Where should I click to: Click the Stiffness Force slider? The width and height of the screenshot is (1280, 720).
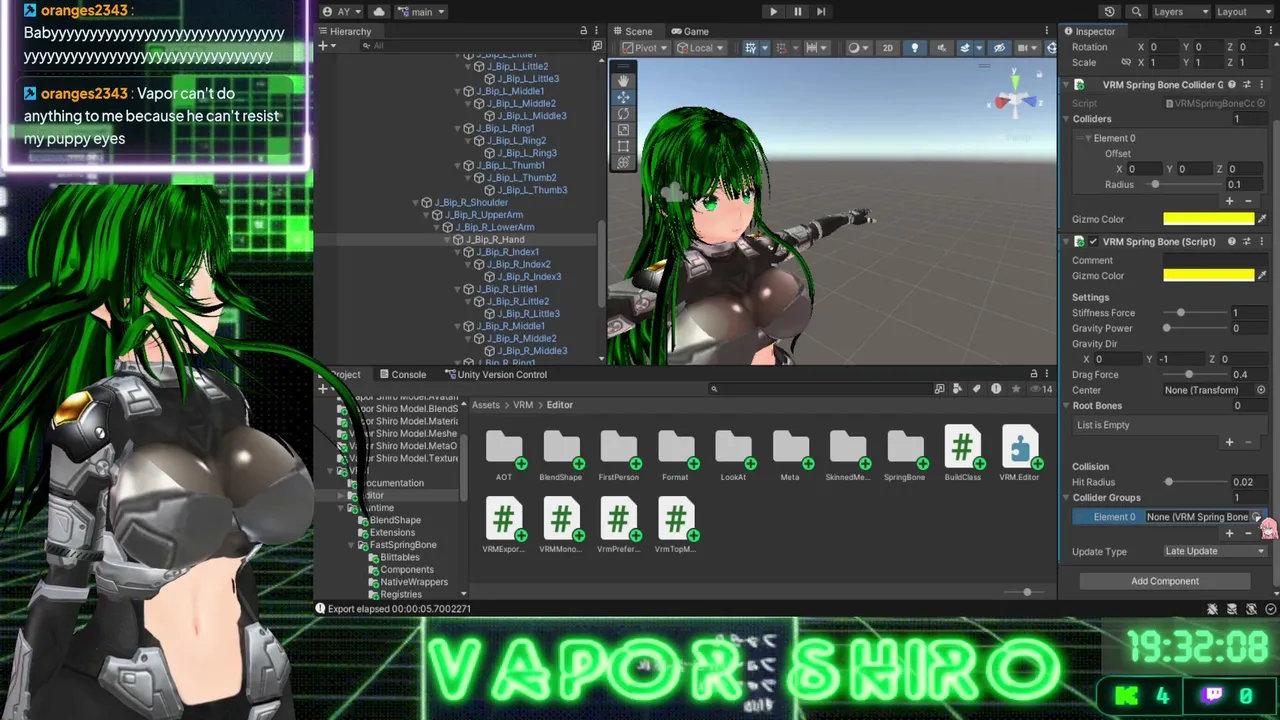click(x=1194, y=313)
